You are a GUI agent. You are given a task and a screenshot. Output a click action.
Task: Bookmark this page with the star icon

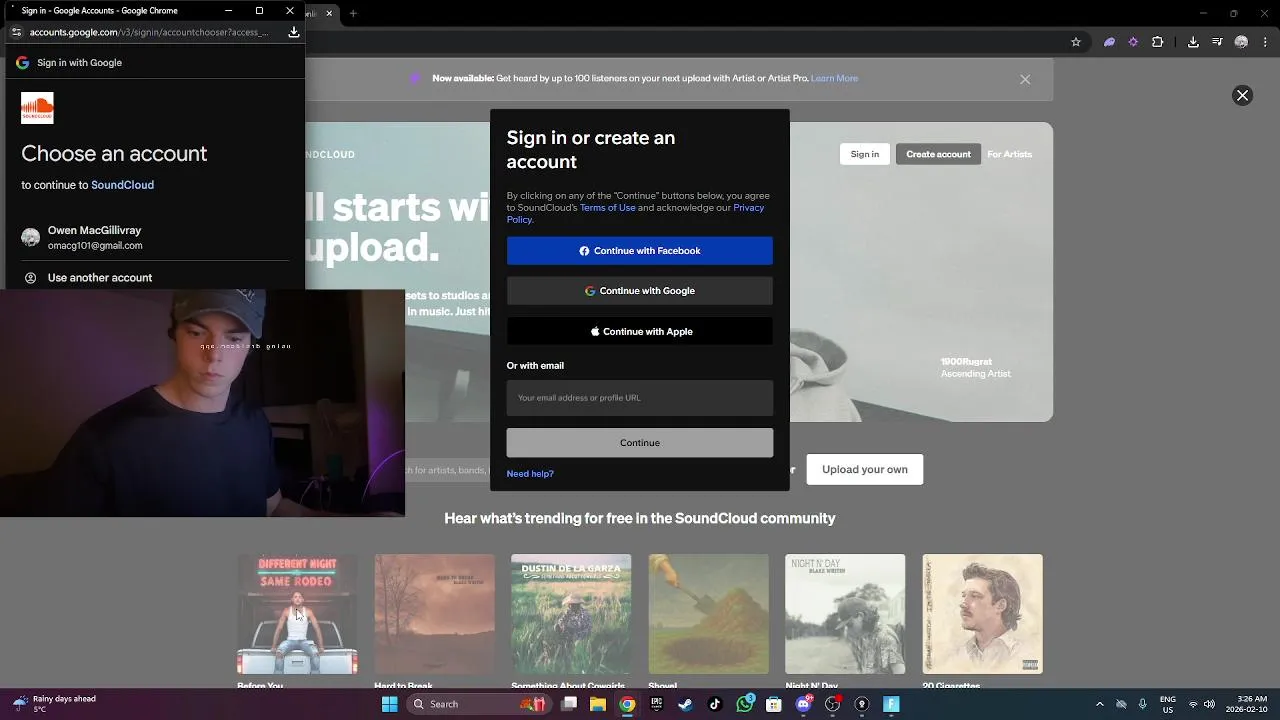point(1076,42)
